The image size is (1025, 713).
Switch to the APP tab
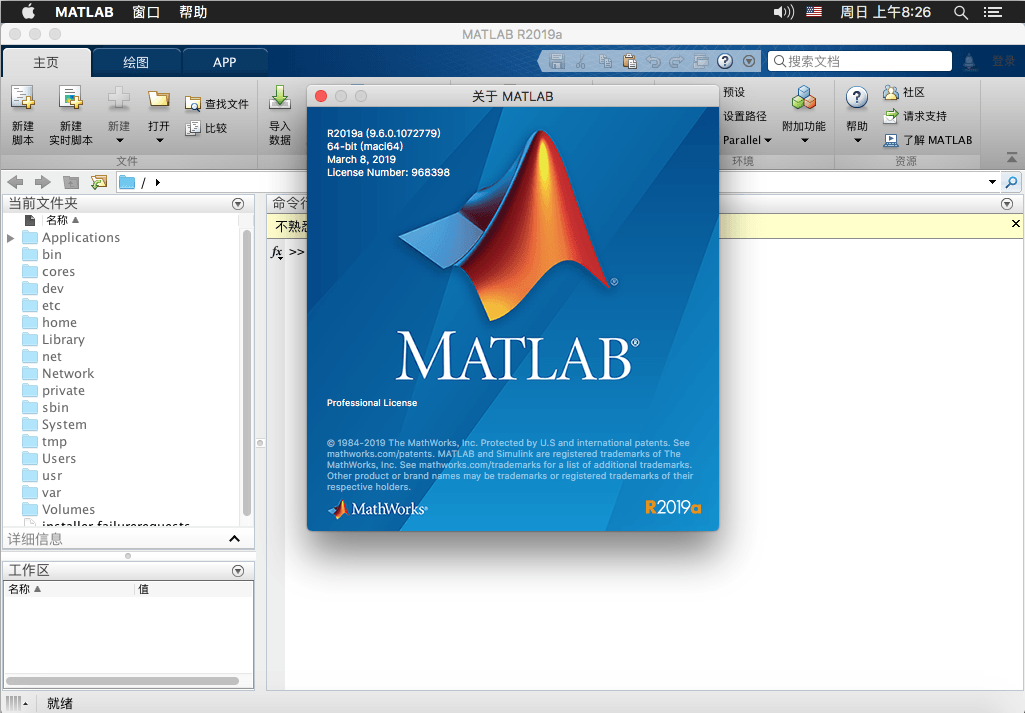[x=224, y=62]
